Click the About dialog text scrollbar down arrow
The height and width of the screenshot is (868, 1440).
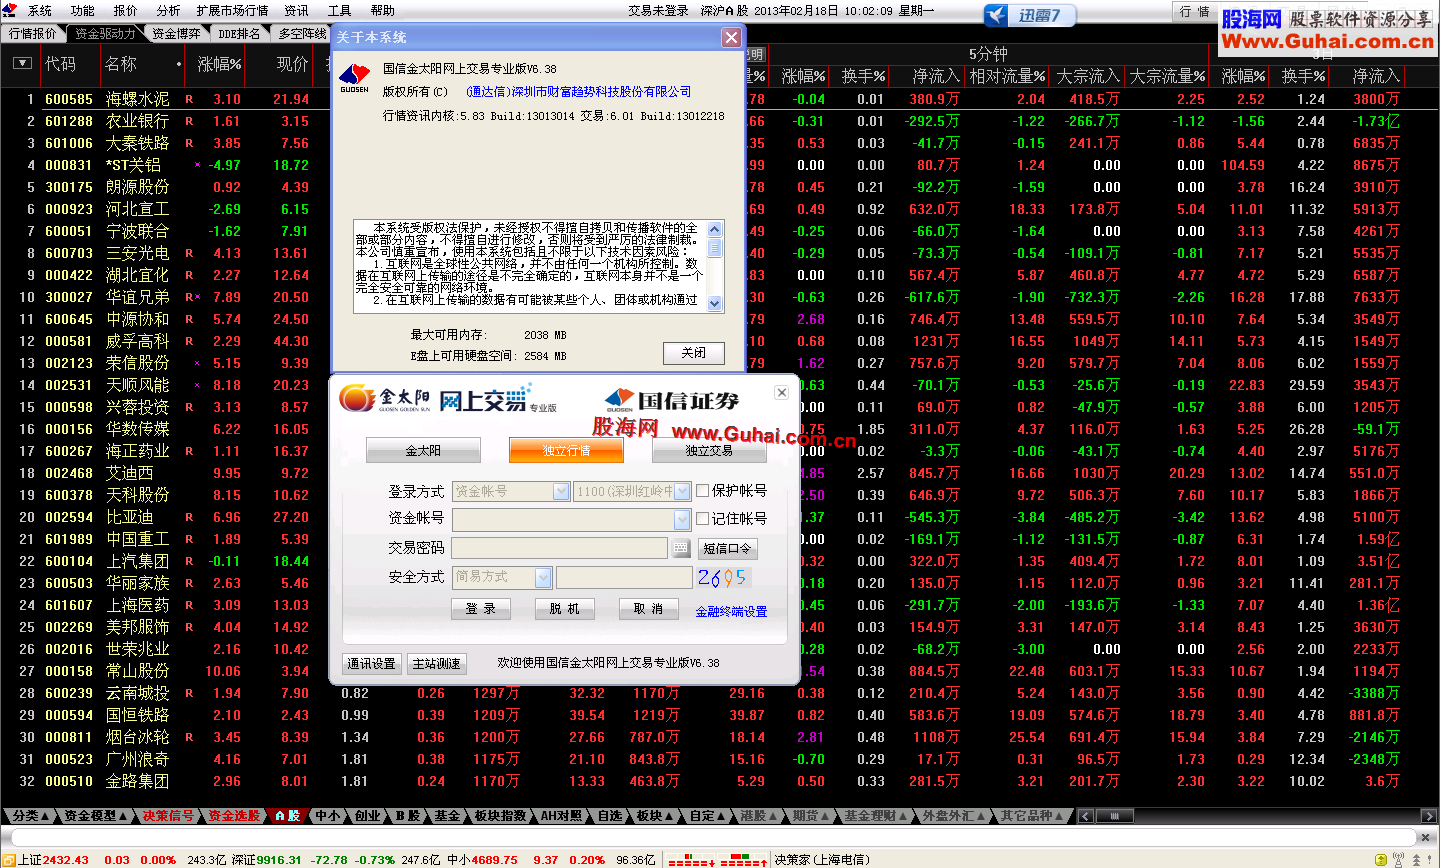pyautogui.click(x=714, y=303)
